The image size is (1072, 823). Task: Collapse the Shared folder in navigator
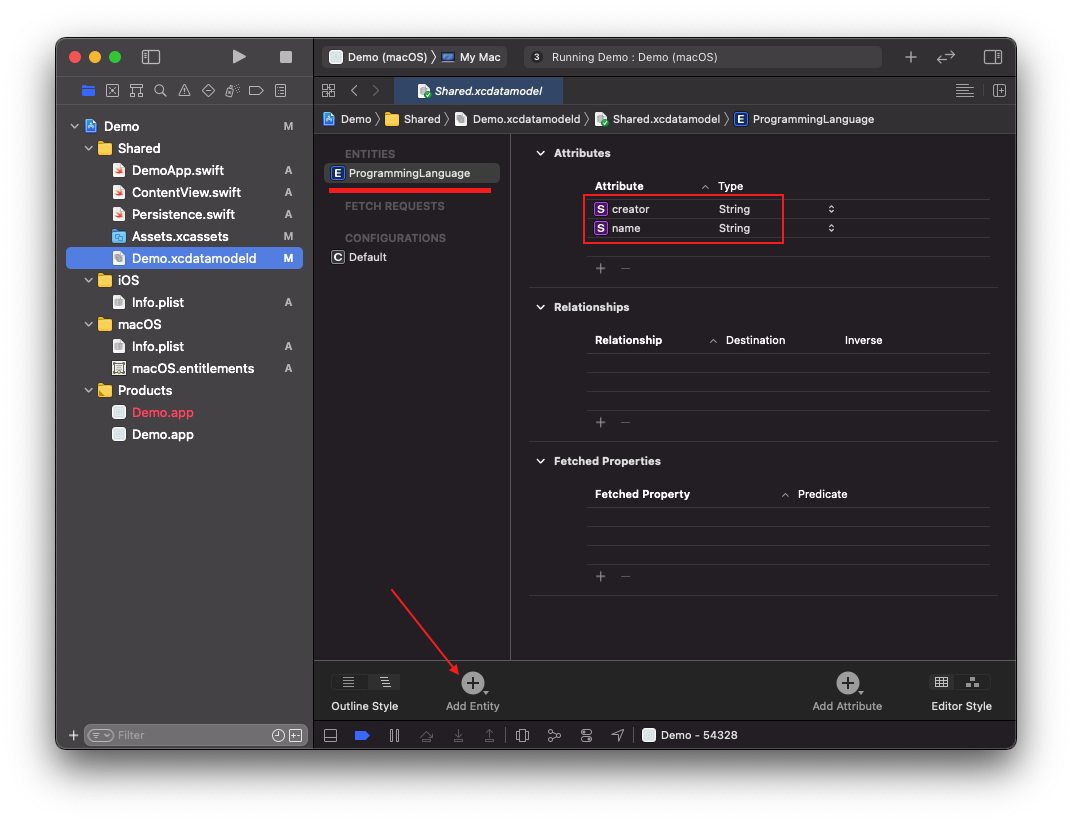point(88,148)
